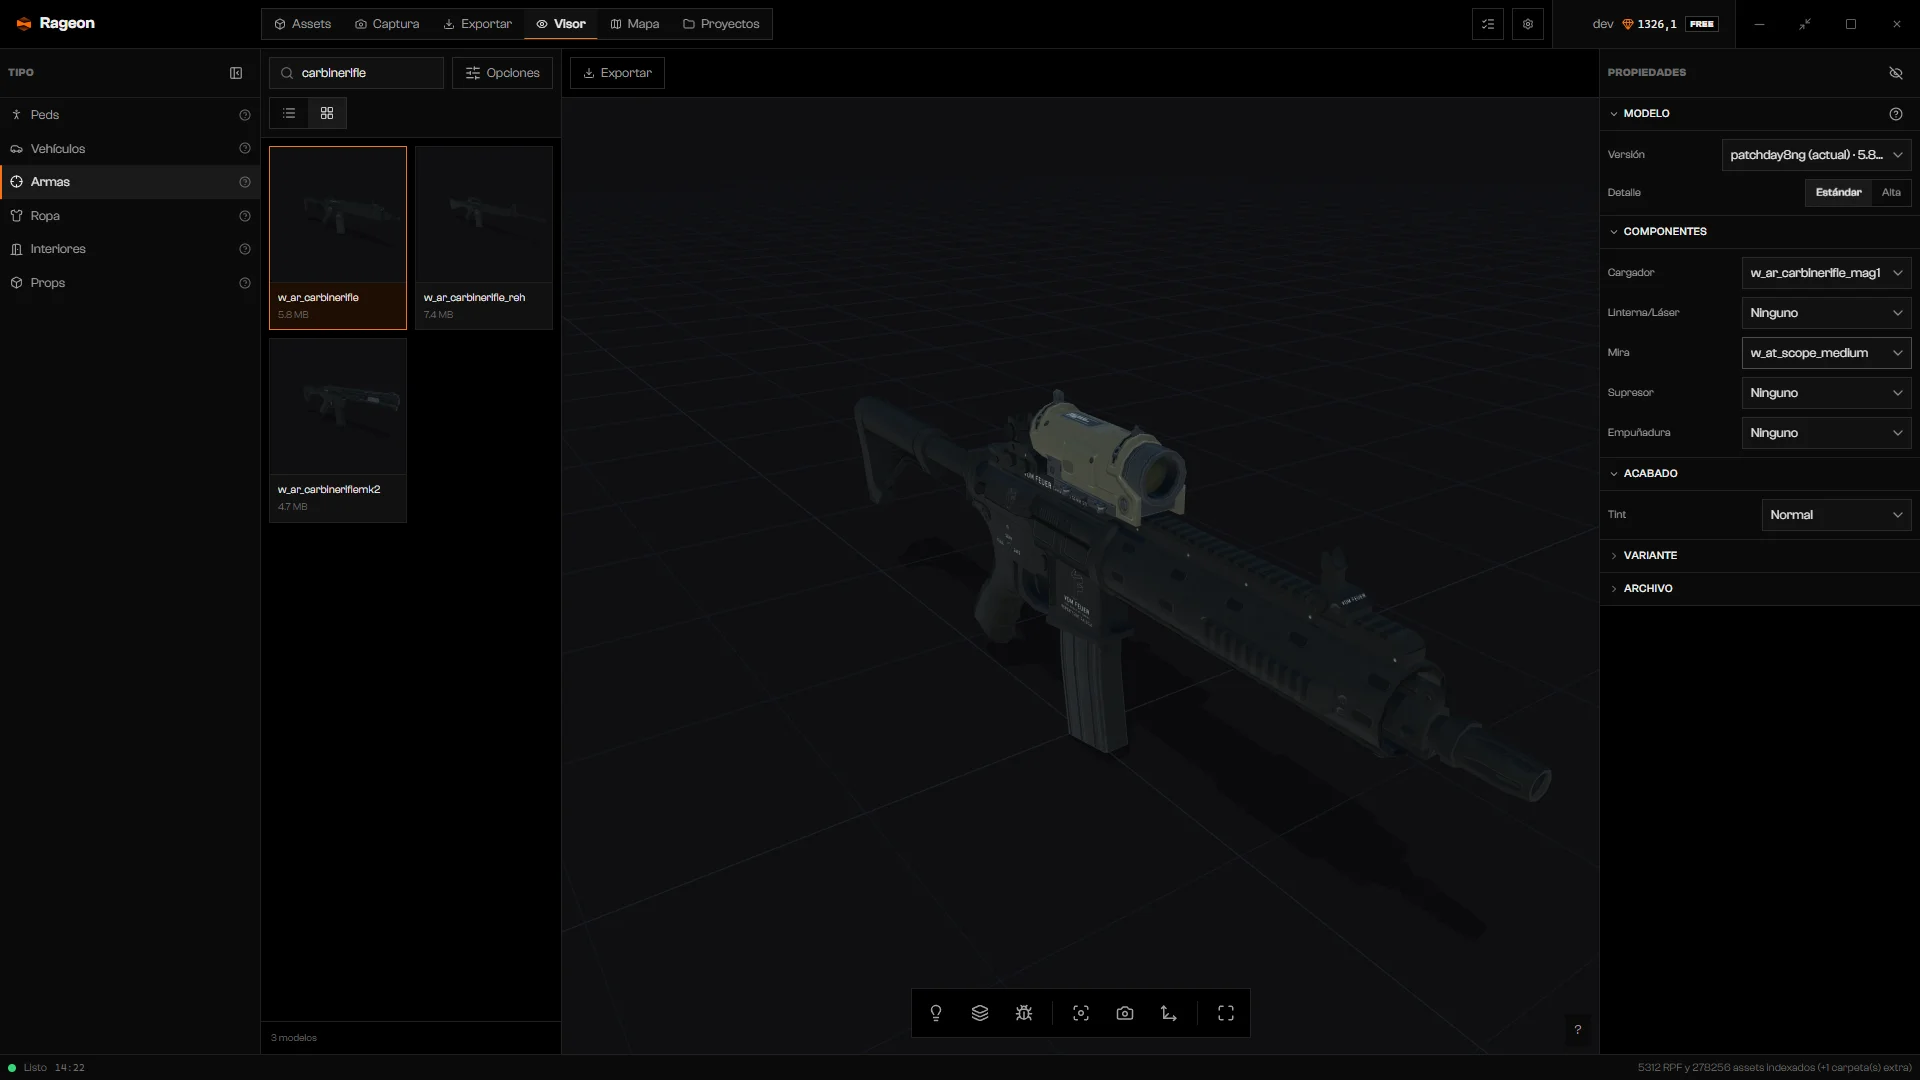Switch to the Assets tab

pyautogui.click(x=302, y=24)
